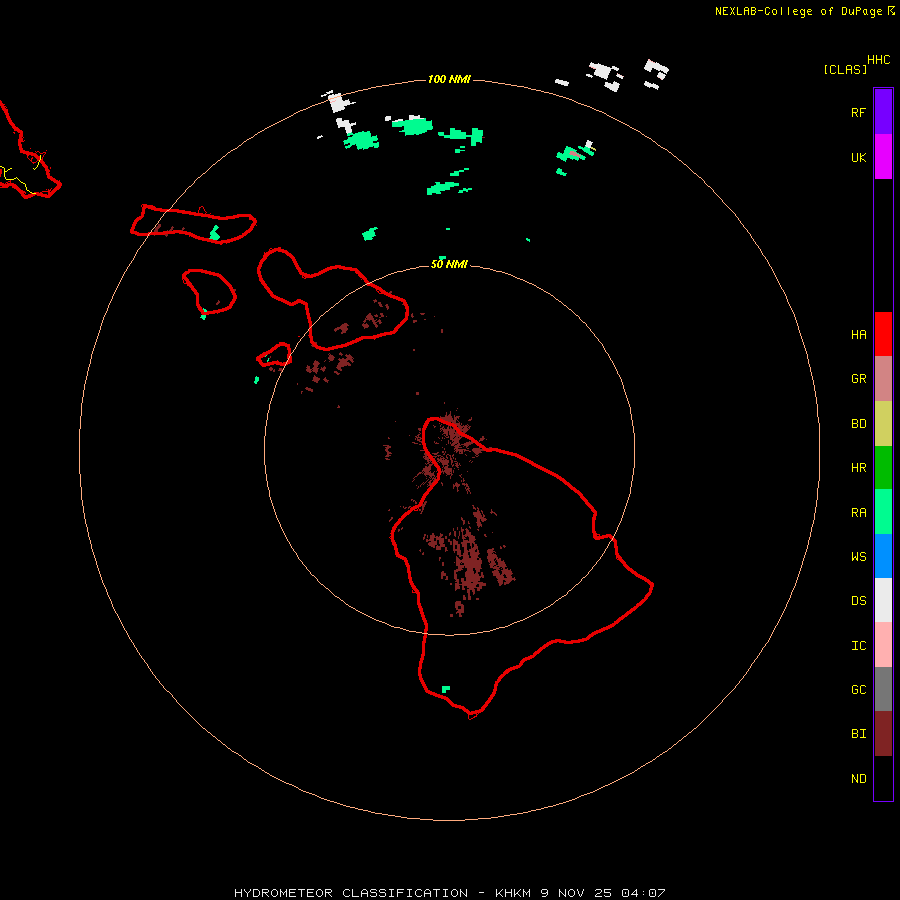
Task: Click the "HR" legend label
Action: click(858, 468)
